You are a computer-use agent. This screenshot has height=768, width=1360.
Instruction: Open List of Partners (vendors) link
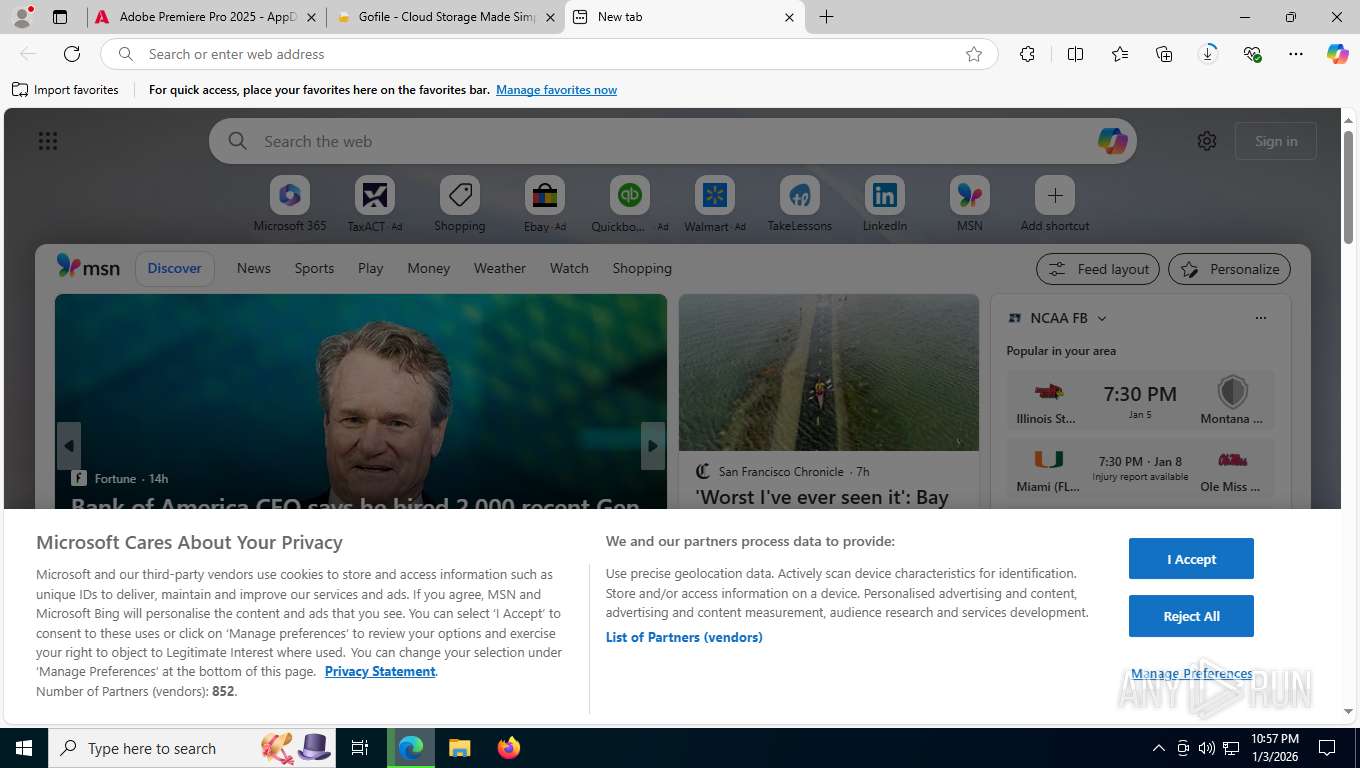pos(684,637)
